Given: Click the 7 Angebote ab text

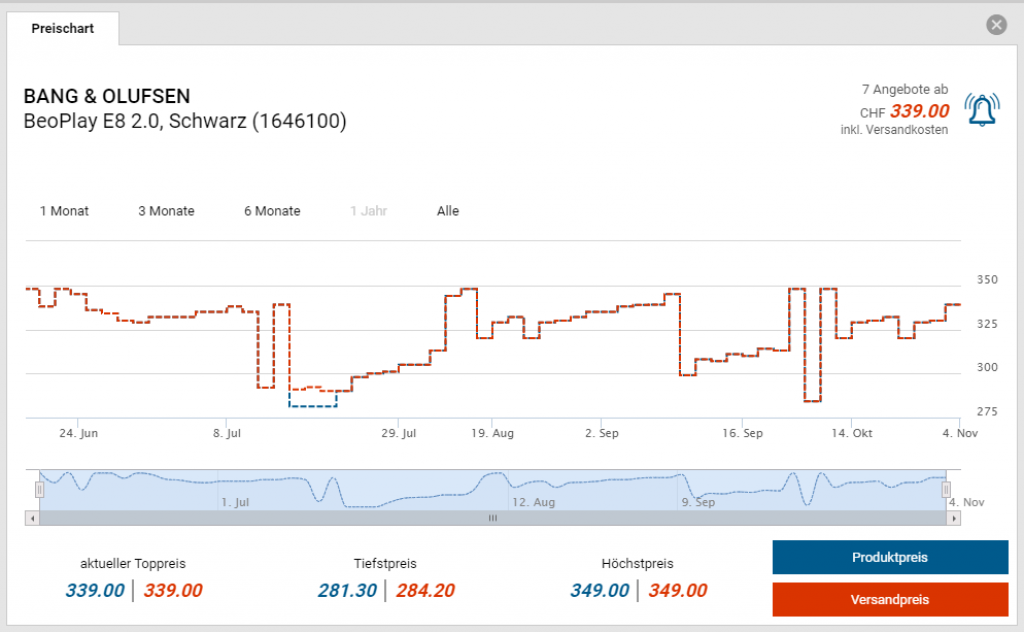Looking at the screenshot, I should pyautogui.click(x=904, y=89).
